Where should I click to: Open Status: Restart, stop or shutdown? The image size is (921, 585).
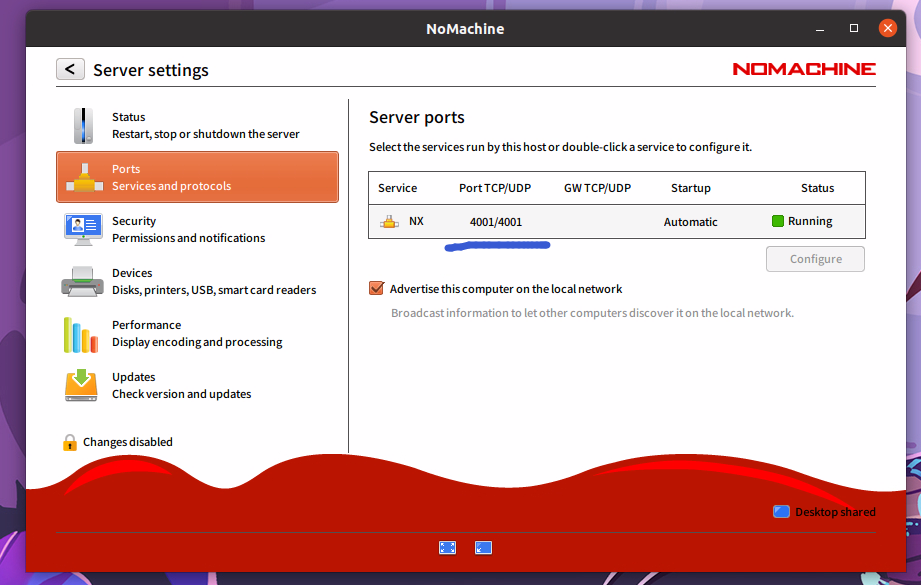pos(197,125)
